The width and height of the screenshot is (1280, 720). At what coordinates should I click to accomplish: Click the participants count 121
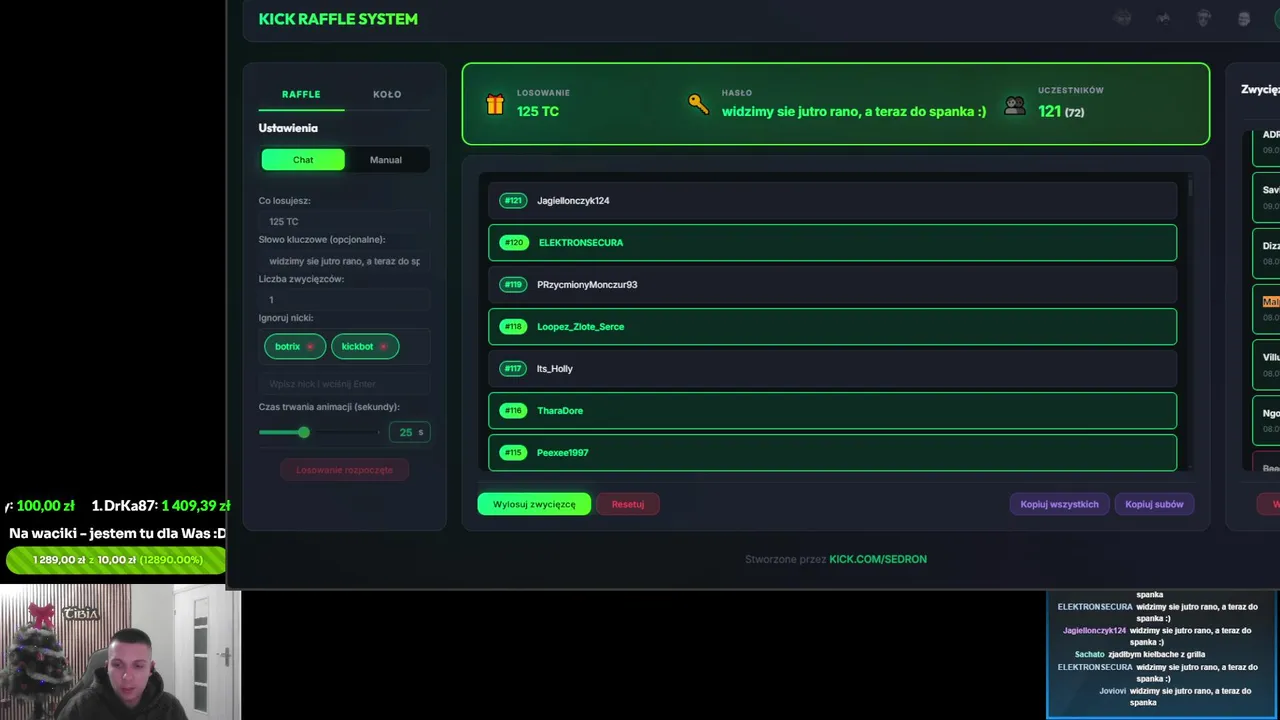(1049, 112)
